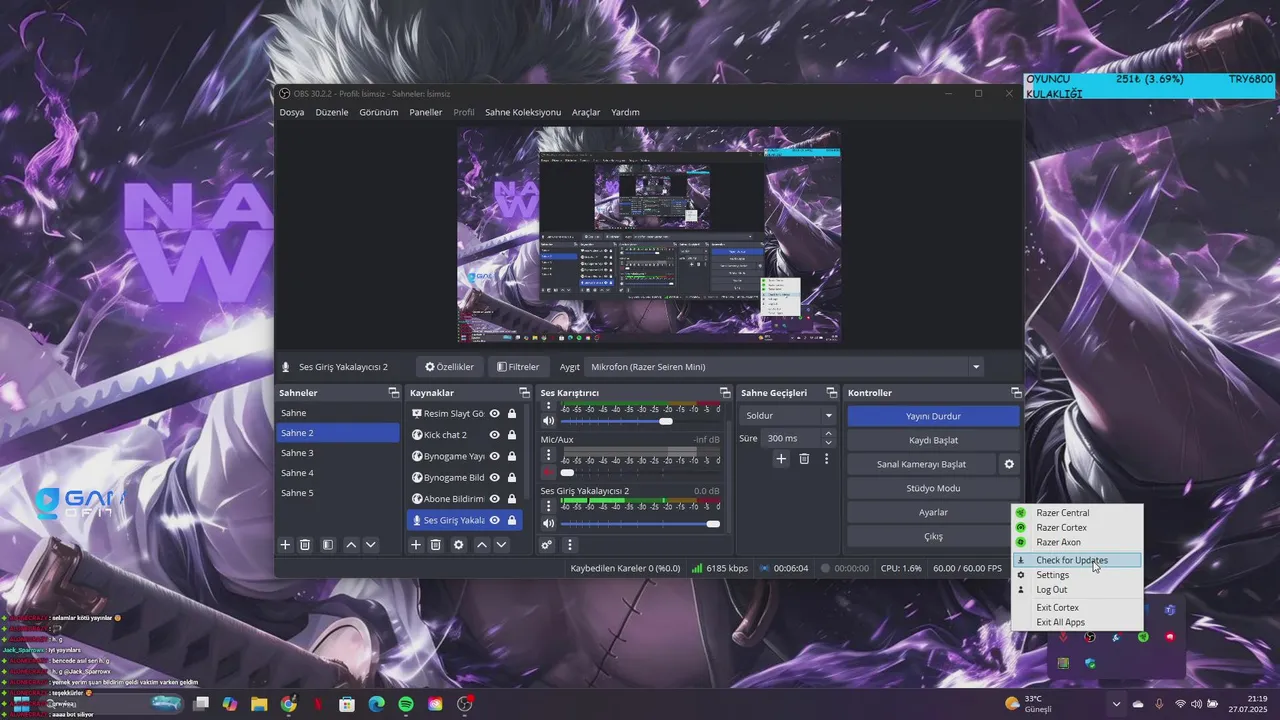Hide the Resim Slayt Gösterisi source

tap(494, 413)
